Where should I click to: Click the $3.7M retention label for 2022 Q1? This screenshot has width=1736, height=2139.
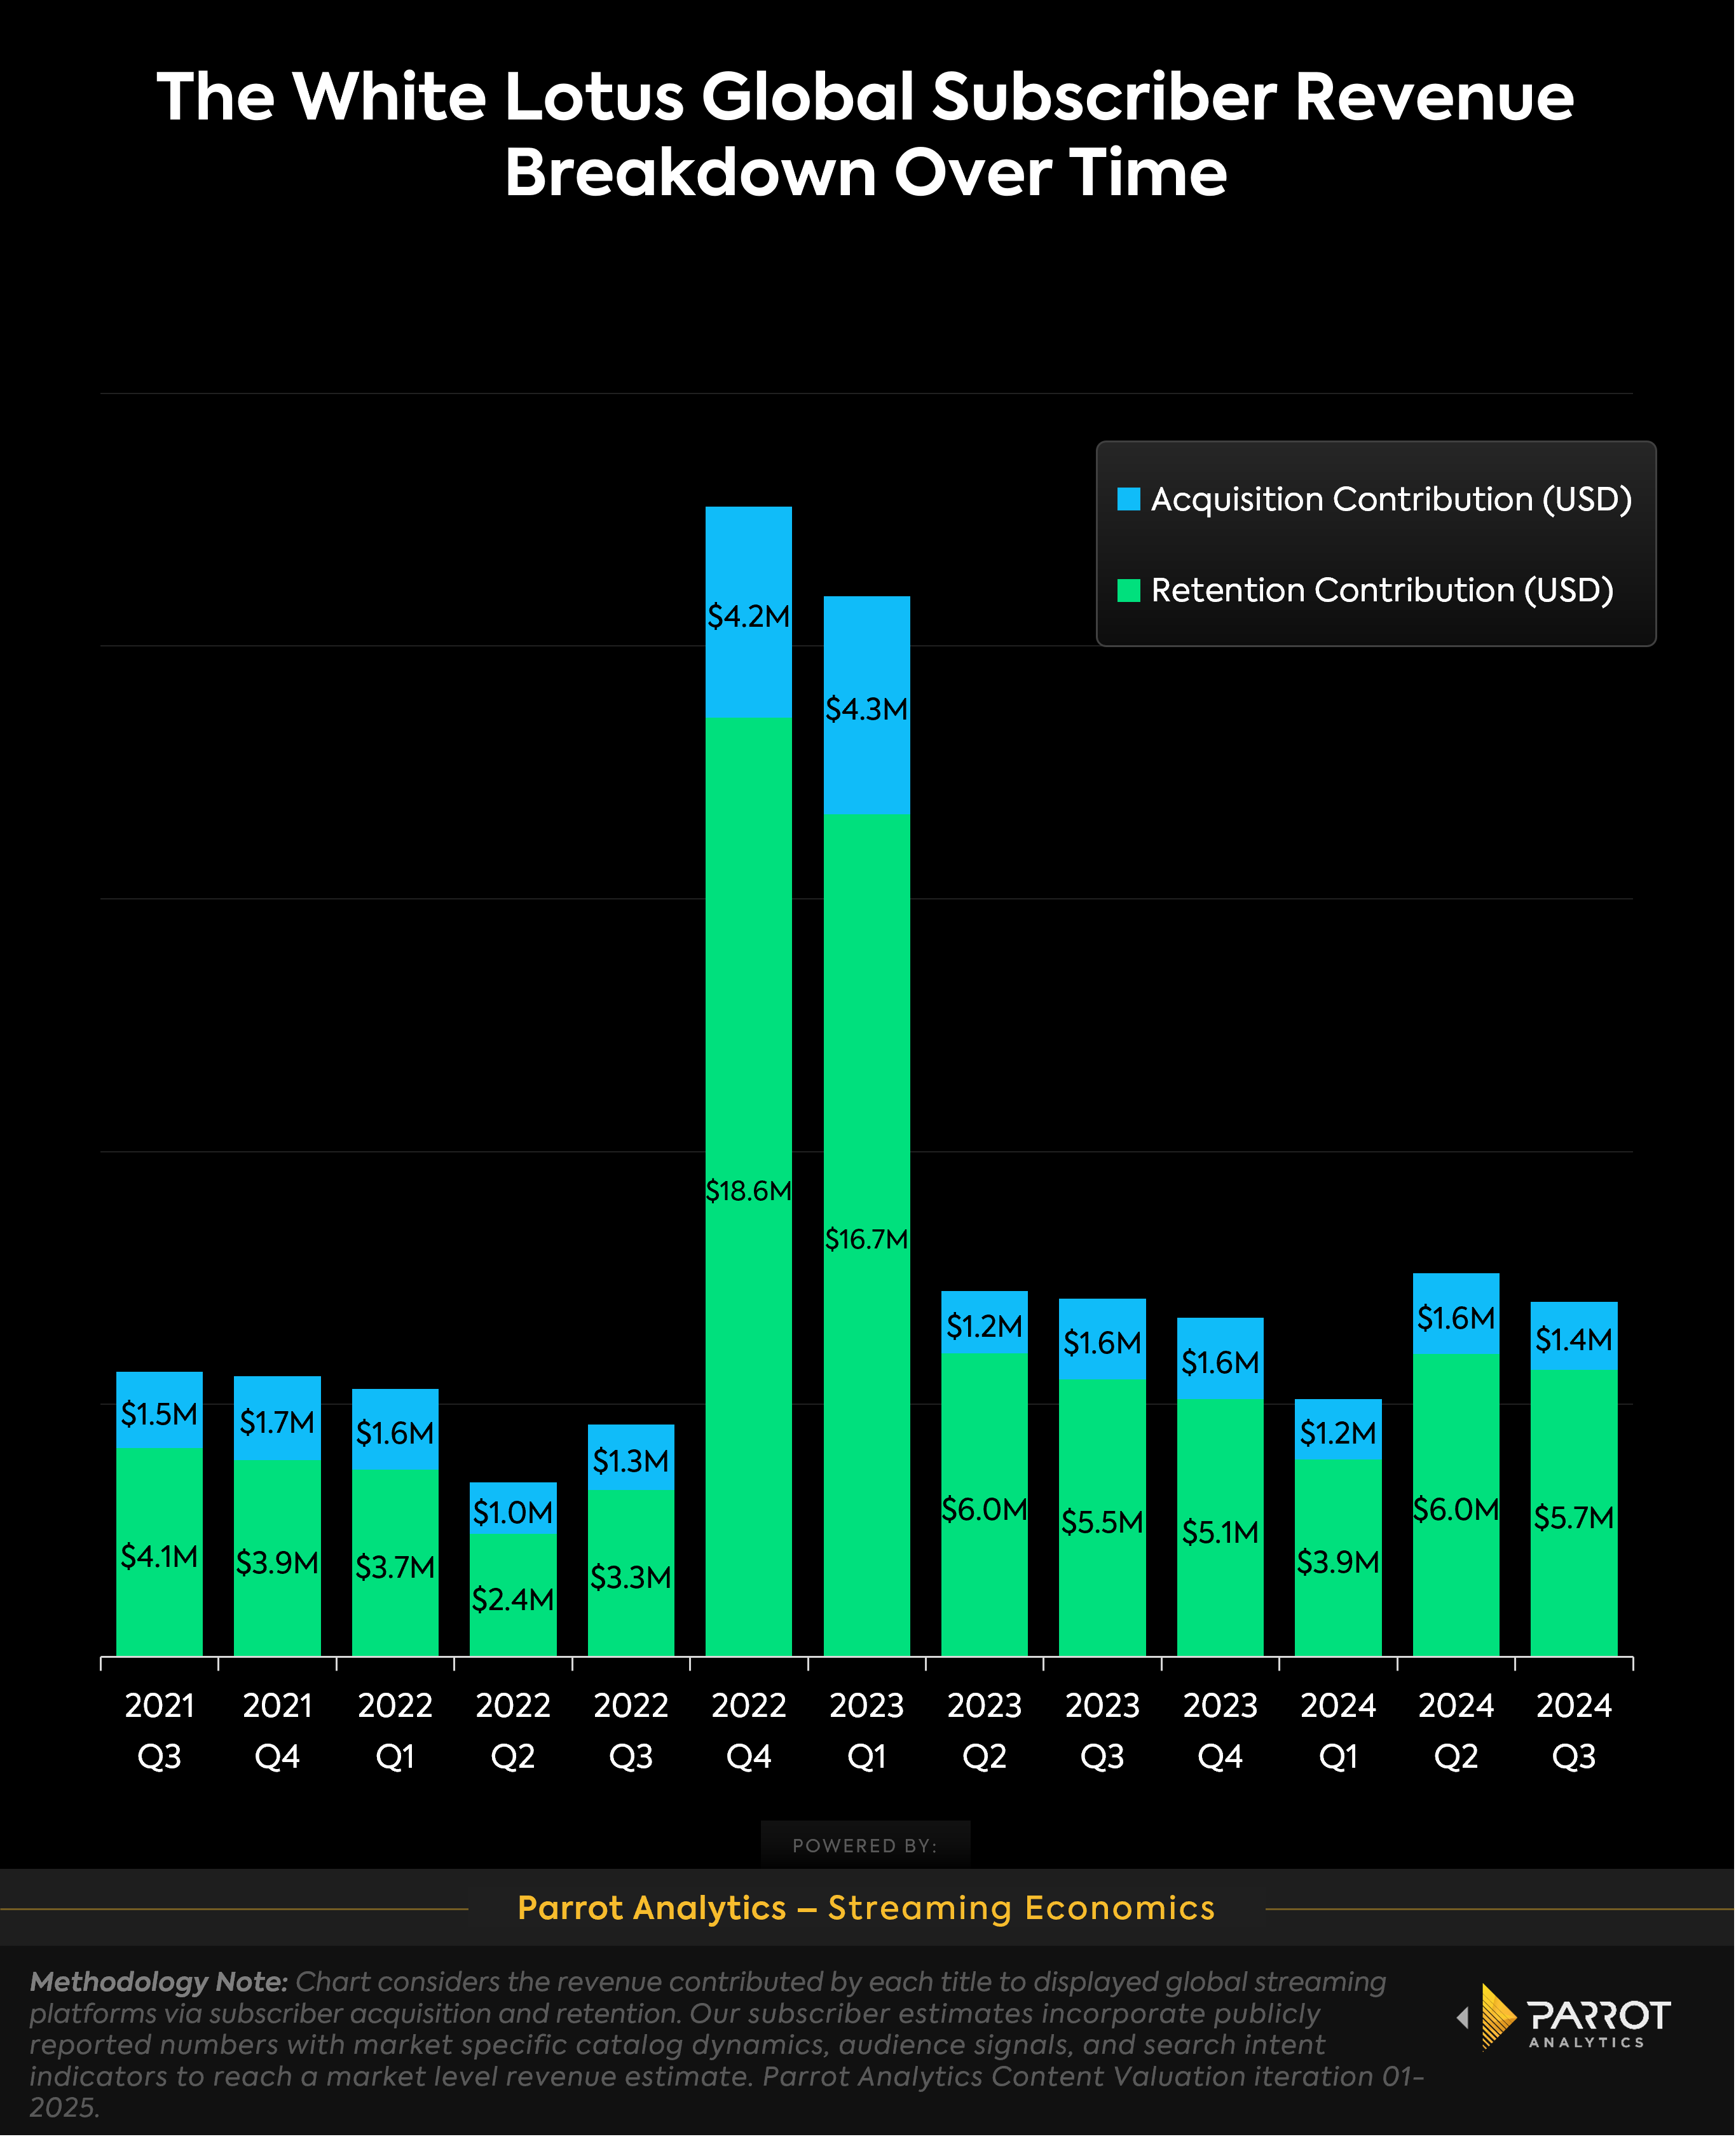click(395, 1567)
